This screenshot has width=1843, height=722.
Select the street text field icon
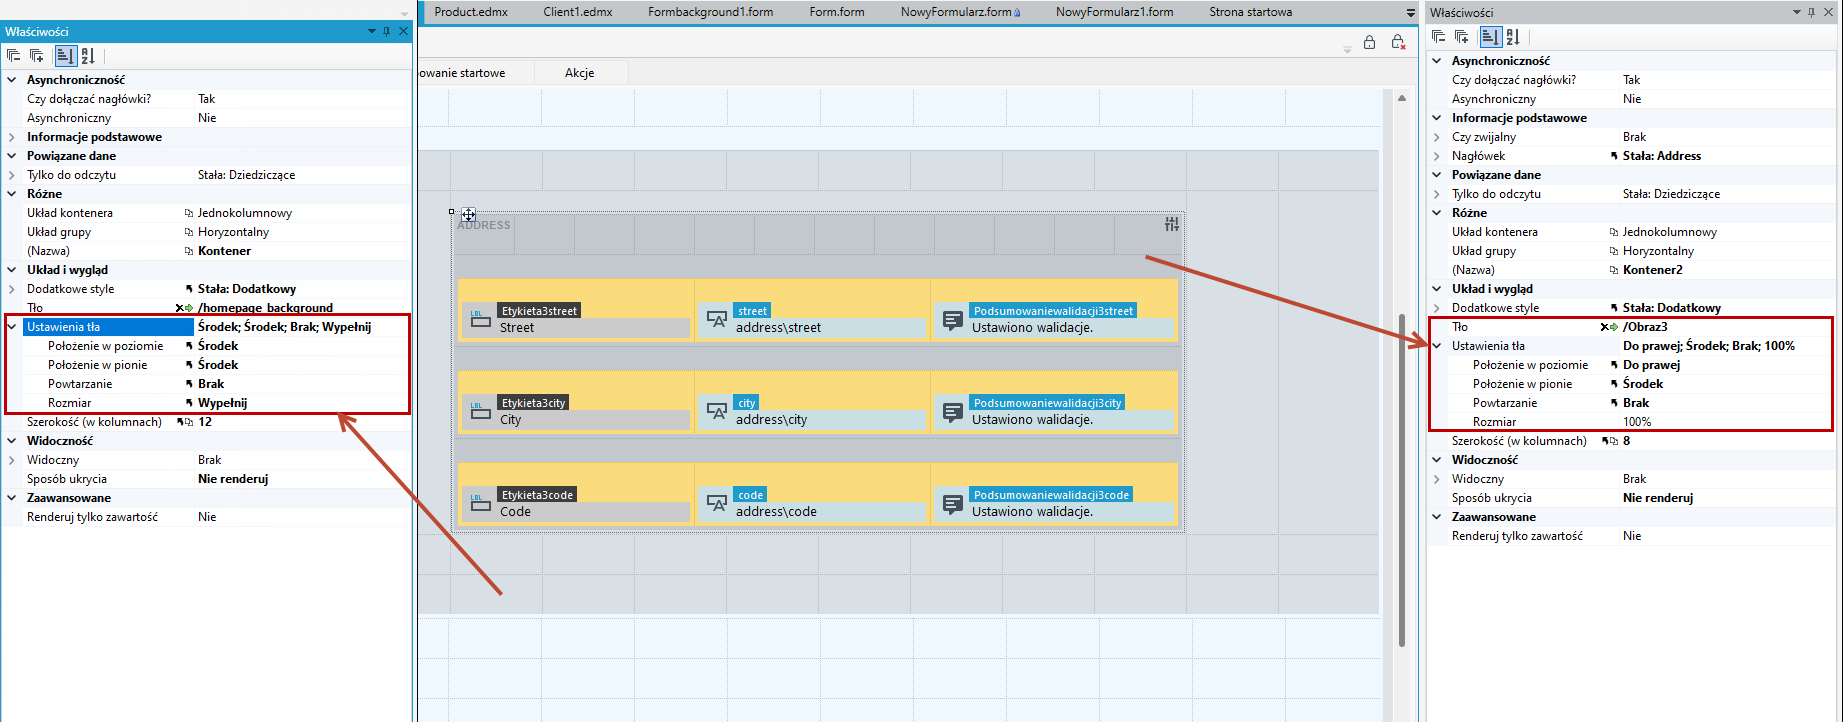(x=716, y=319)
